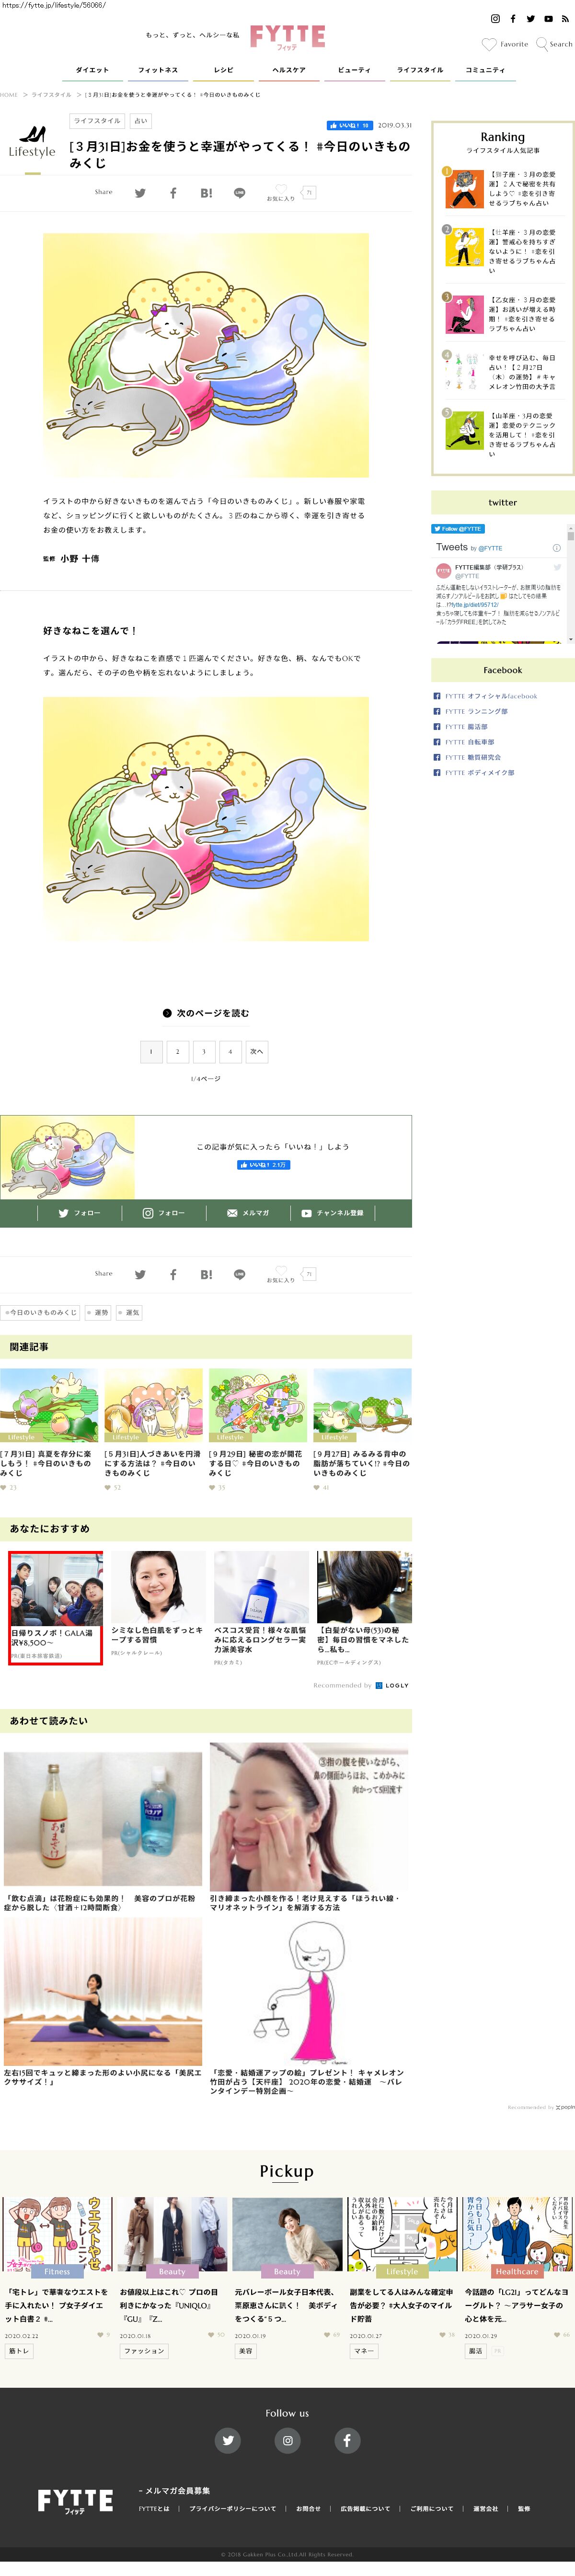Open FYTTE Twitter from header icon
This screenshot has width=575, height=2576.
point(530,19)
